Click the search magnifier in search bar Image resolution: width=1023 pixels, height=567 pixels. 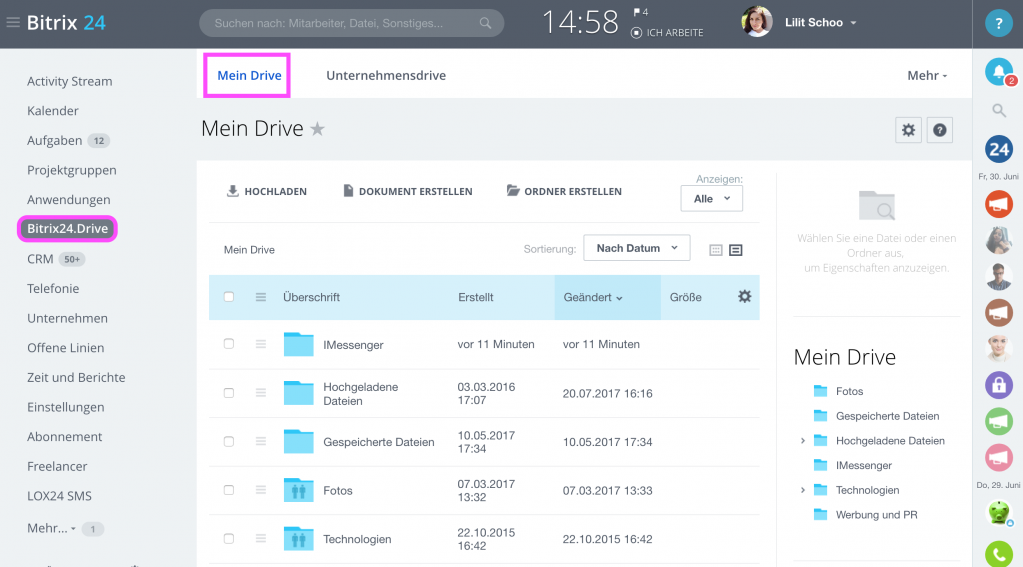[485, 23]
